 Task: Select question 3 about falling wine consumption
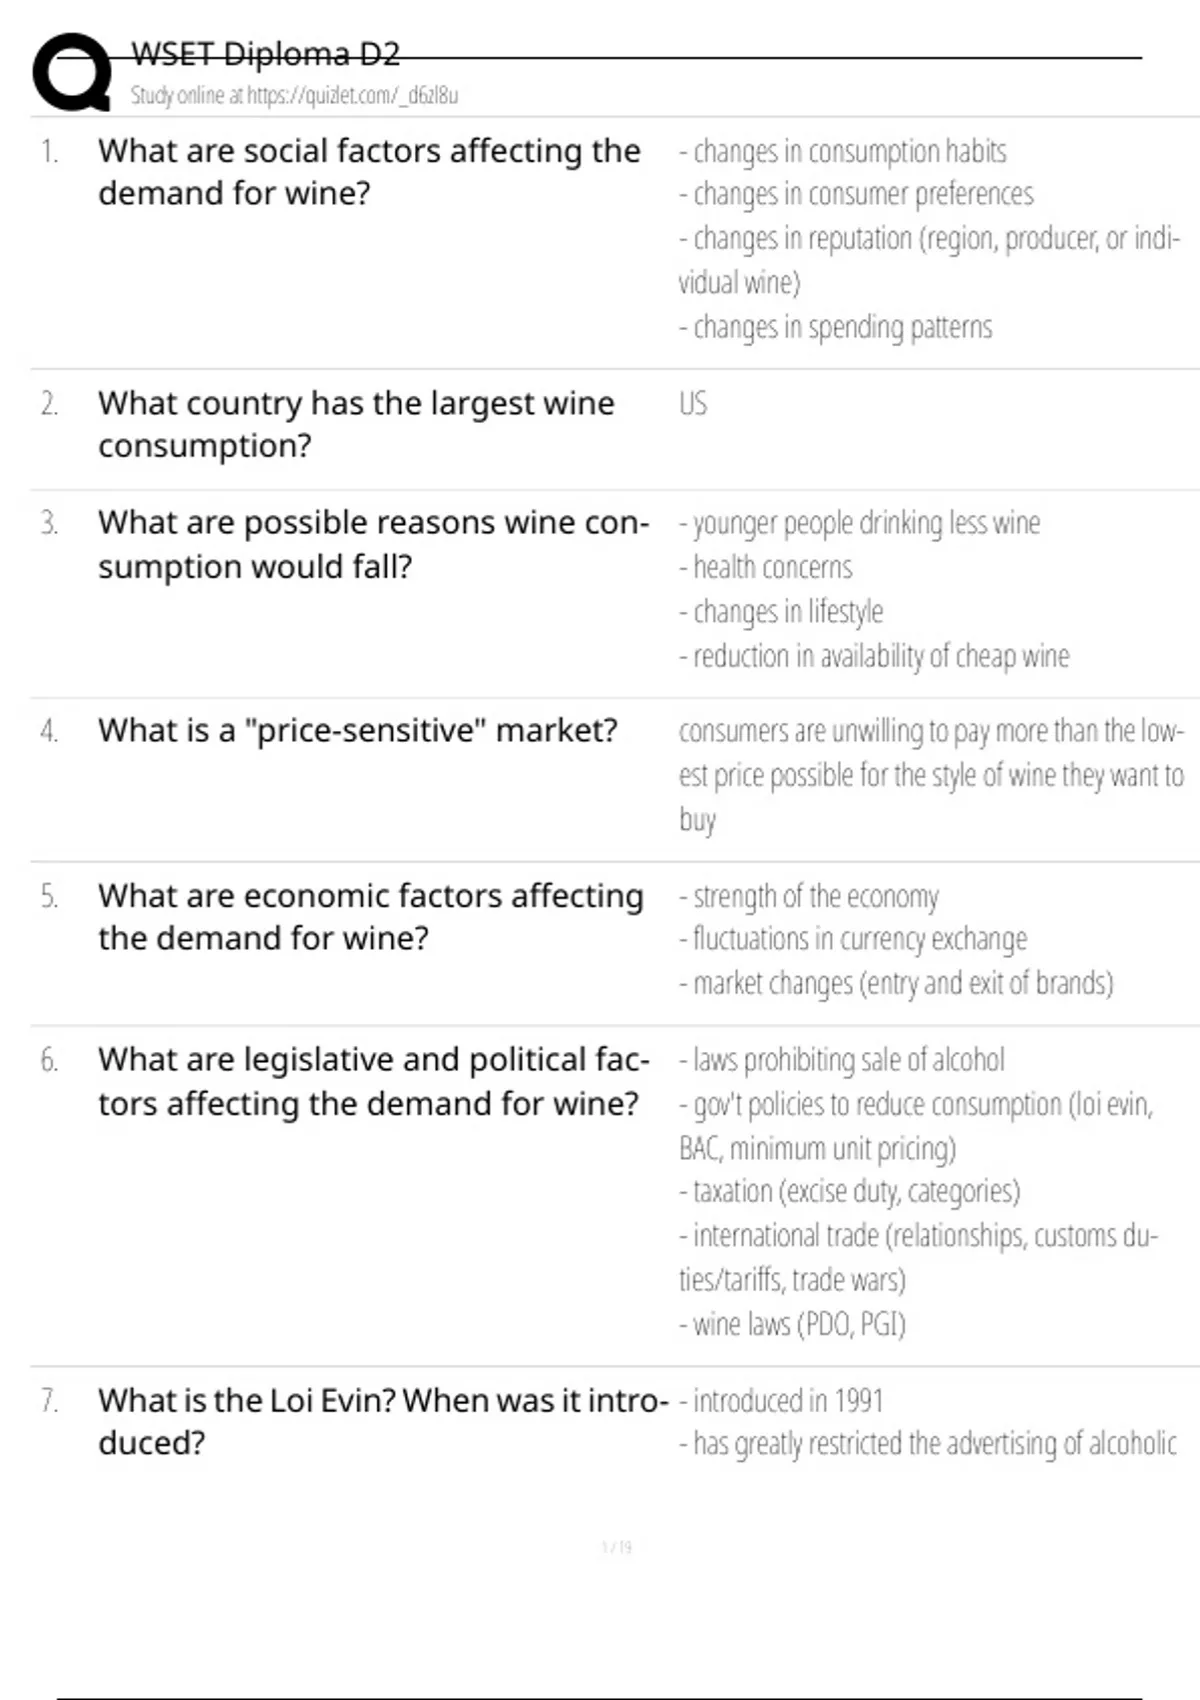point(373,544)
